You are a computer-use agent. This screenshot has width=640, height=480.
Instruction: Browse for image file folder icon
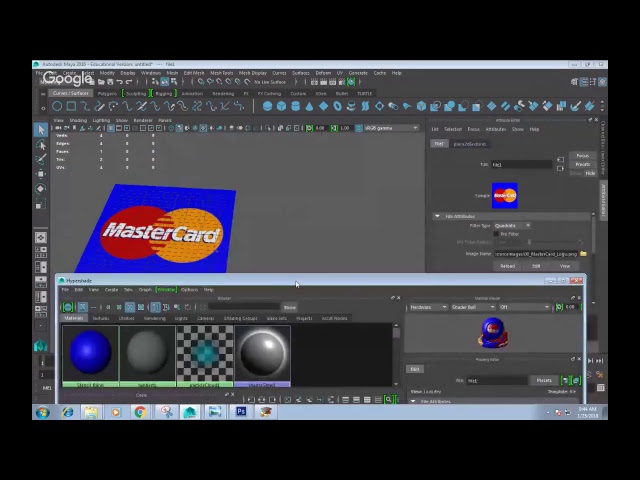tap(583, 254)
